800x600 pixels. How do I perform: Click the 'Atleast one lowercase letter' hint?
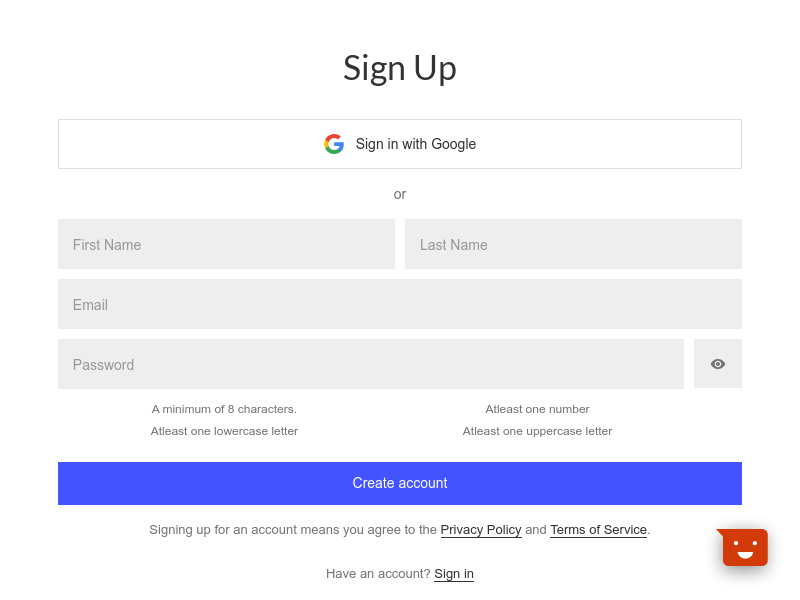click(224, 431)
